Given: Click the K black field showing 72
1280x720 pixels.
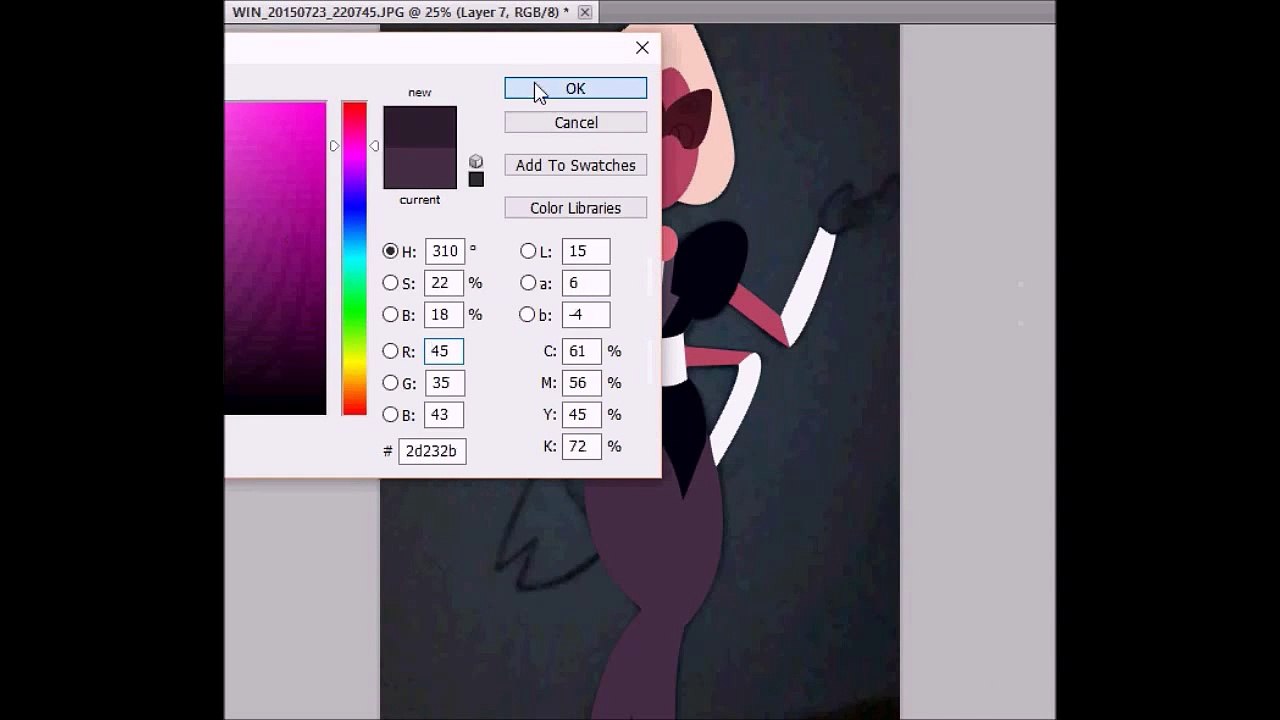Looking at the screenshot, I should [581, 446].
